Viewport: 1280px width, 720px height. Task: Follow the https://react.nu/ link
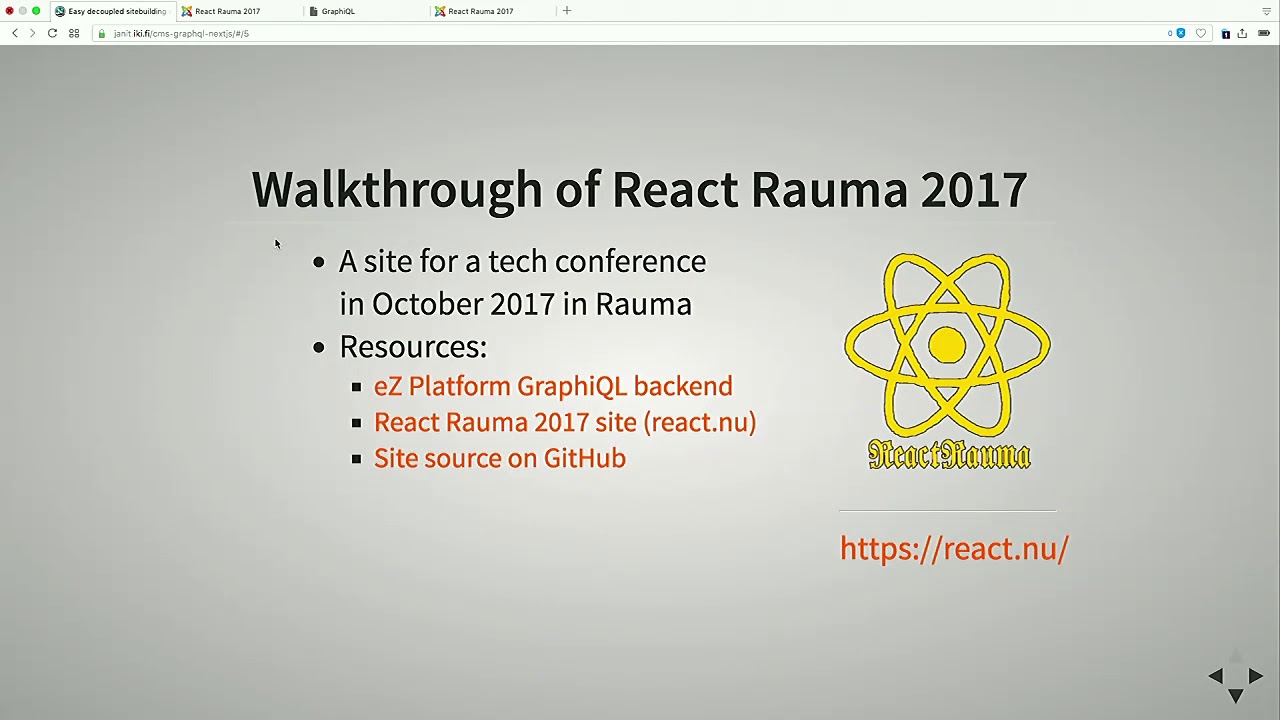click(x=954, y=548)
